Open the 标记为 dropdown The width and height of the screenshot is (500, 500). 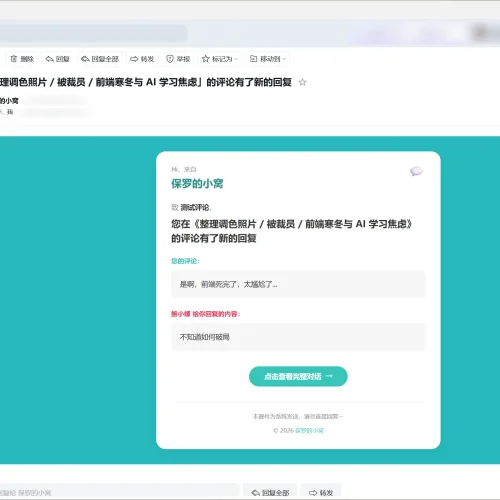tap(220, 59)
